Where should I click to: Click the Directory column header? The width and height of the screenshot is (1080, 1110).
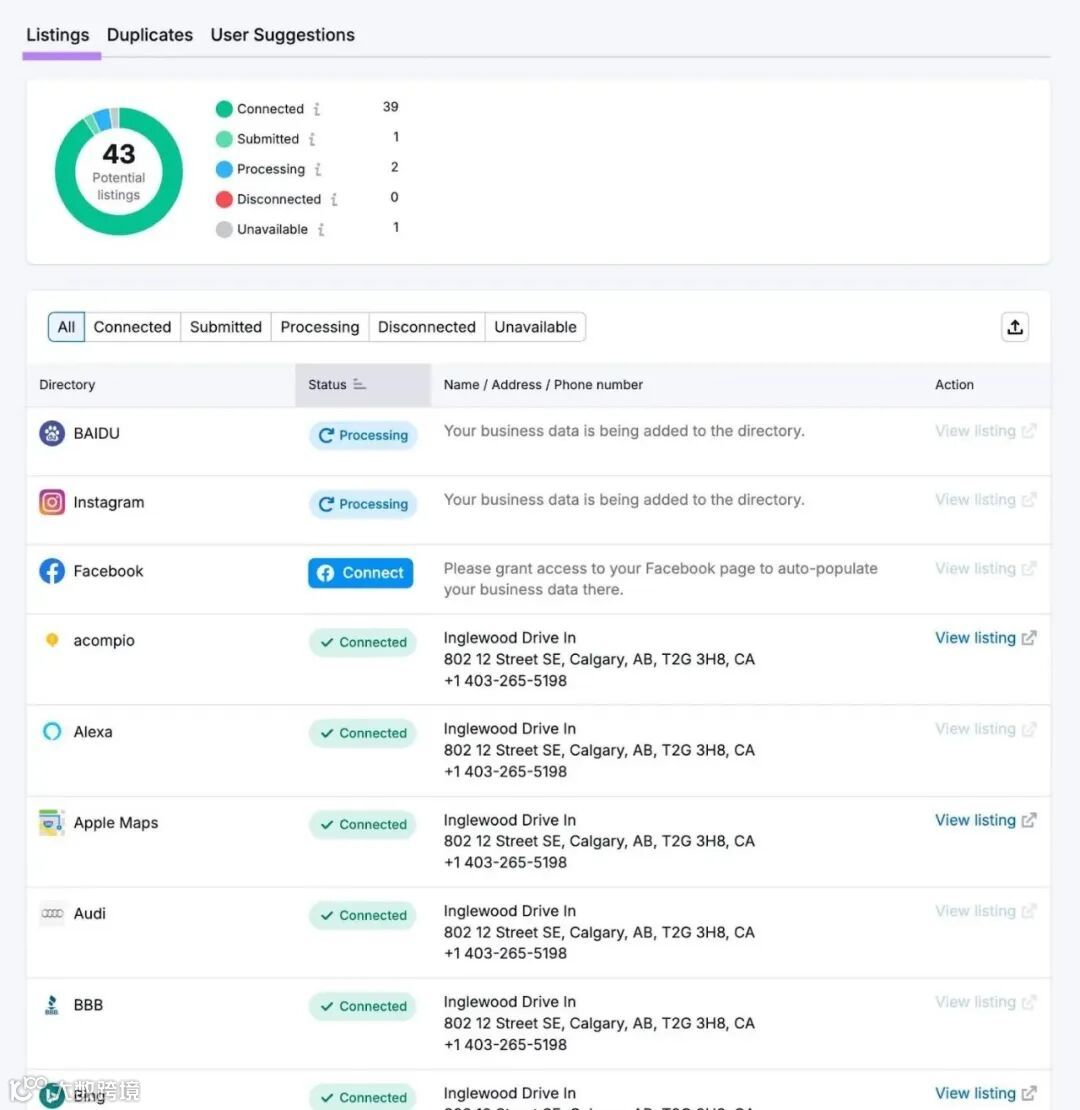pos(67,384)
